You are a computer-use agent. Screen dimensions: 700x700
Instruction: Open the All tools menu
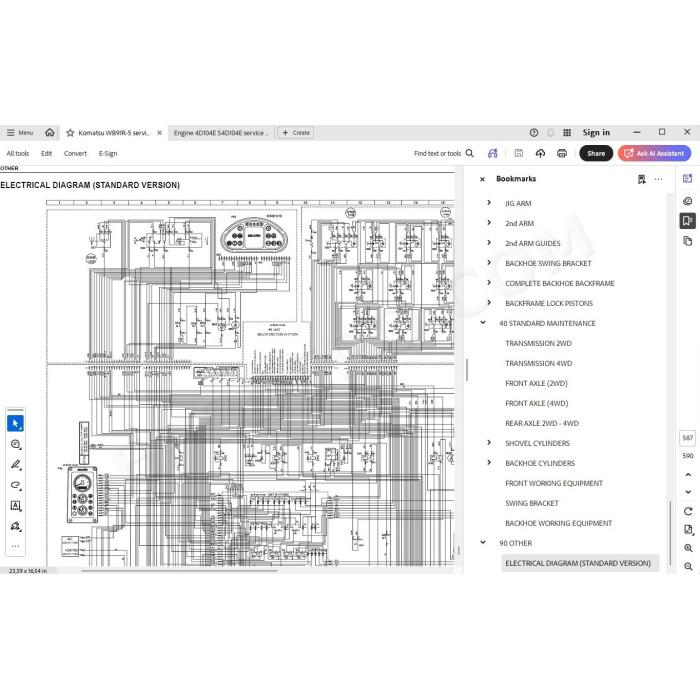(x=18, y=153)
